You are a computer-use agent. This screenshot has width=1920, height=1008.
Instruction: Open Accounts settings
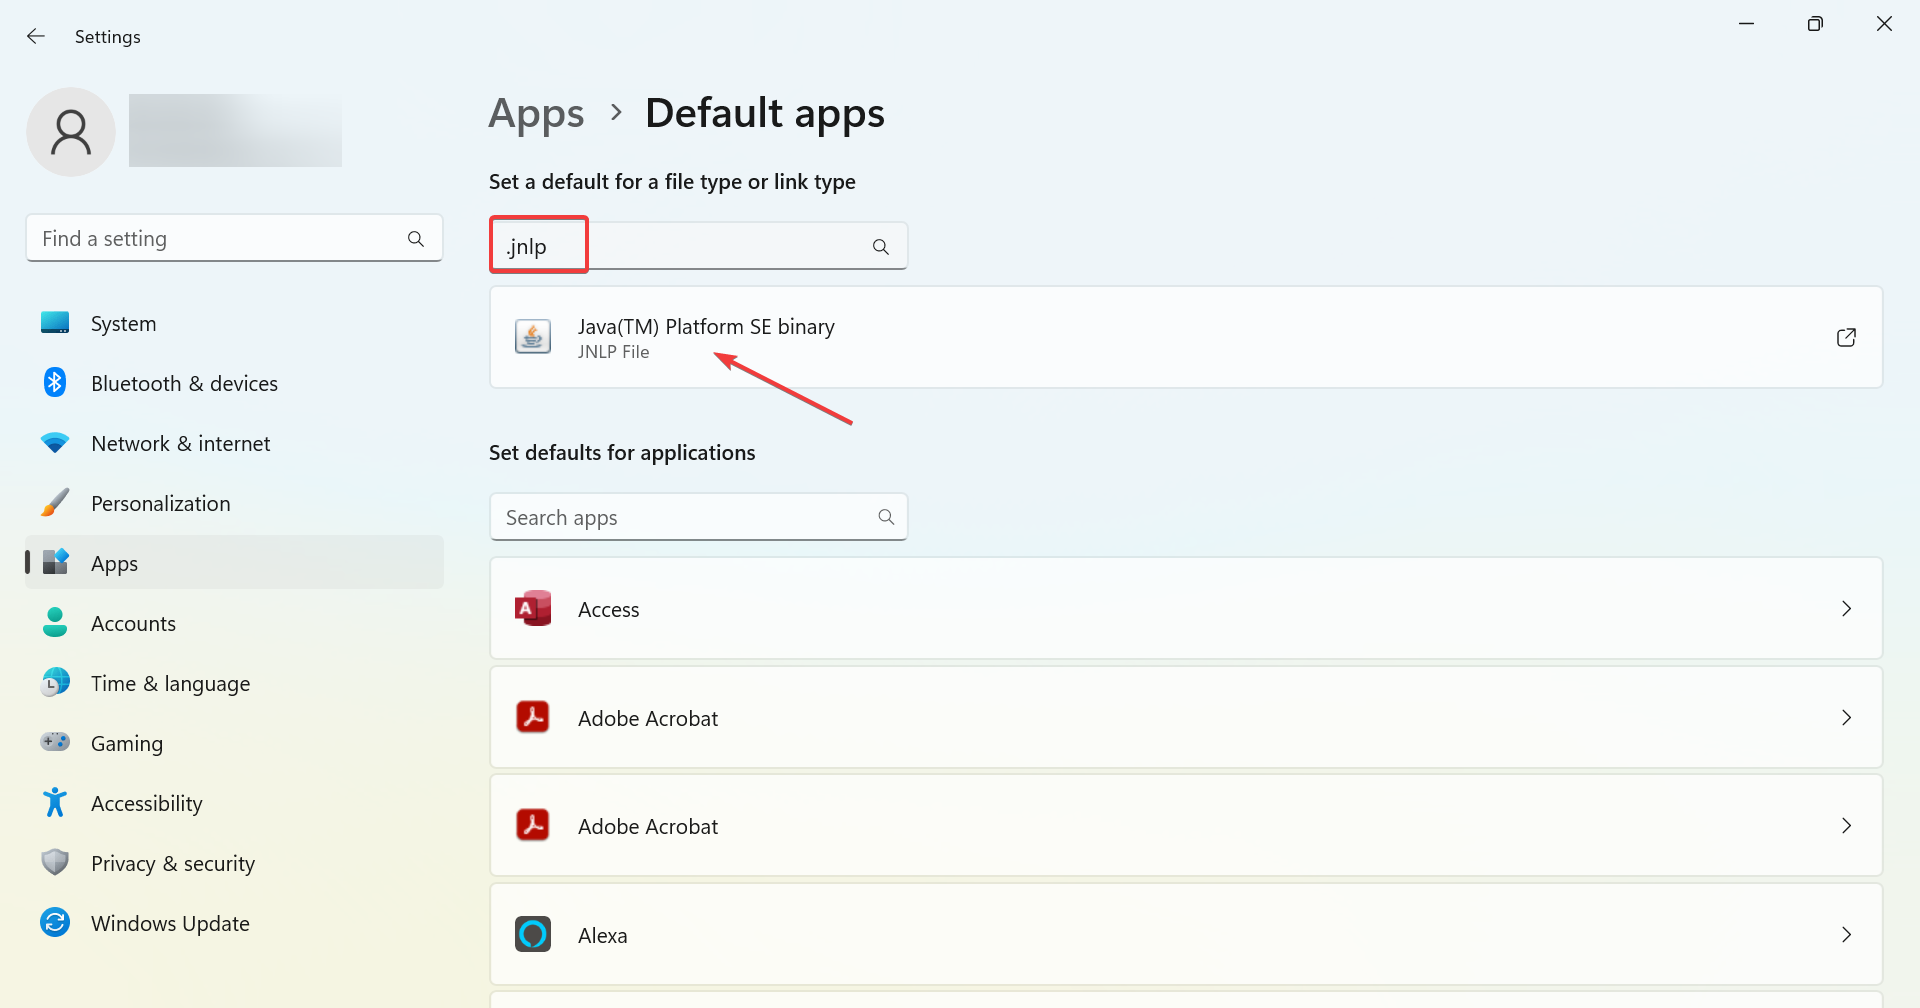(x=234, y=623)
